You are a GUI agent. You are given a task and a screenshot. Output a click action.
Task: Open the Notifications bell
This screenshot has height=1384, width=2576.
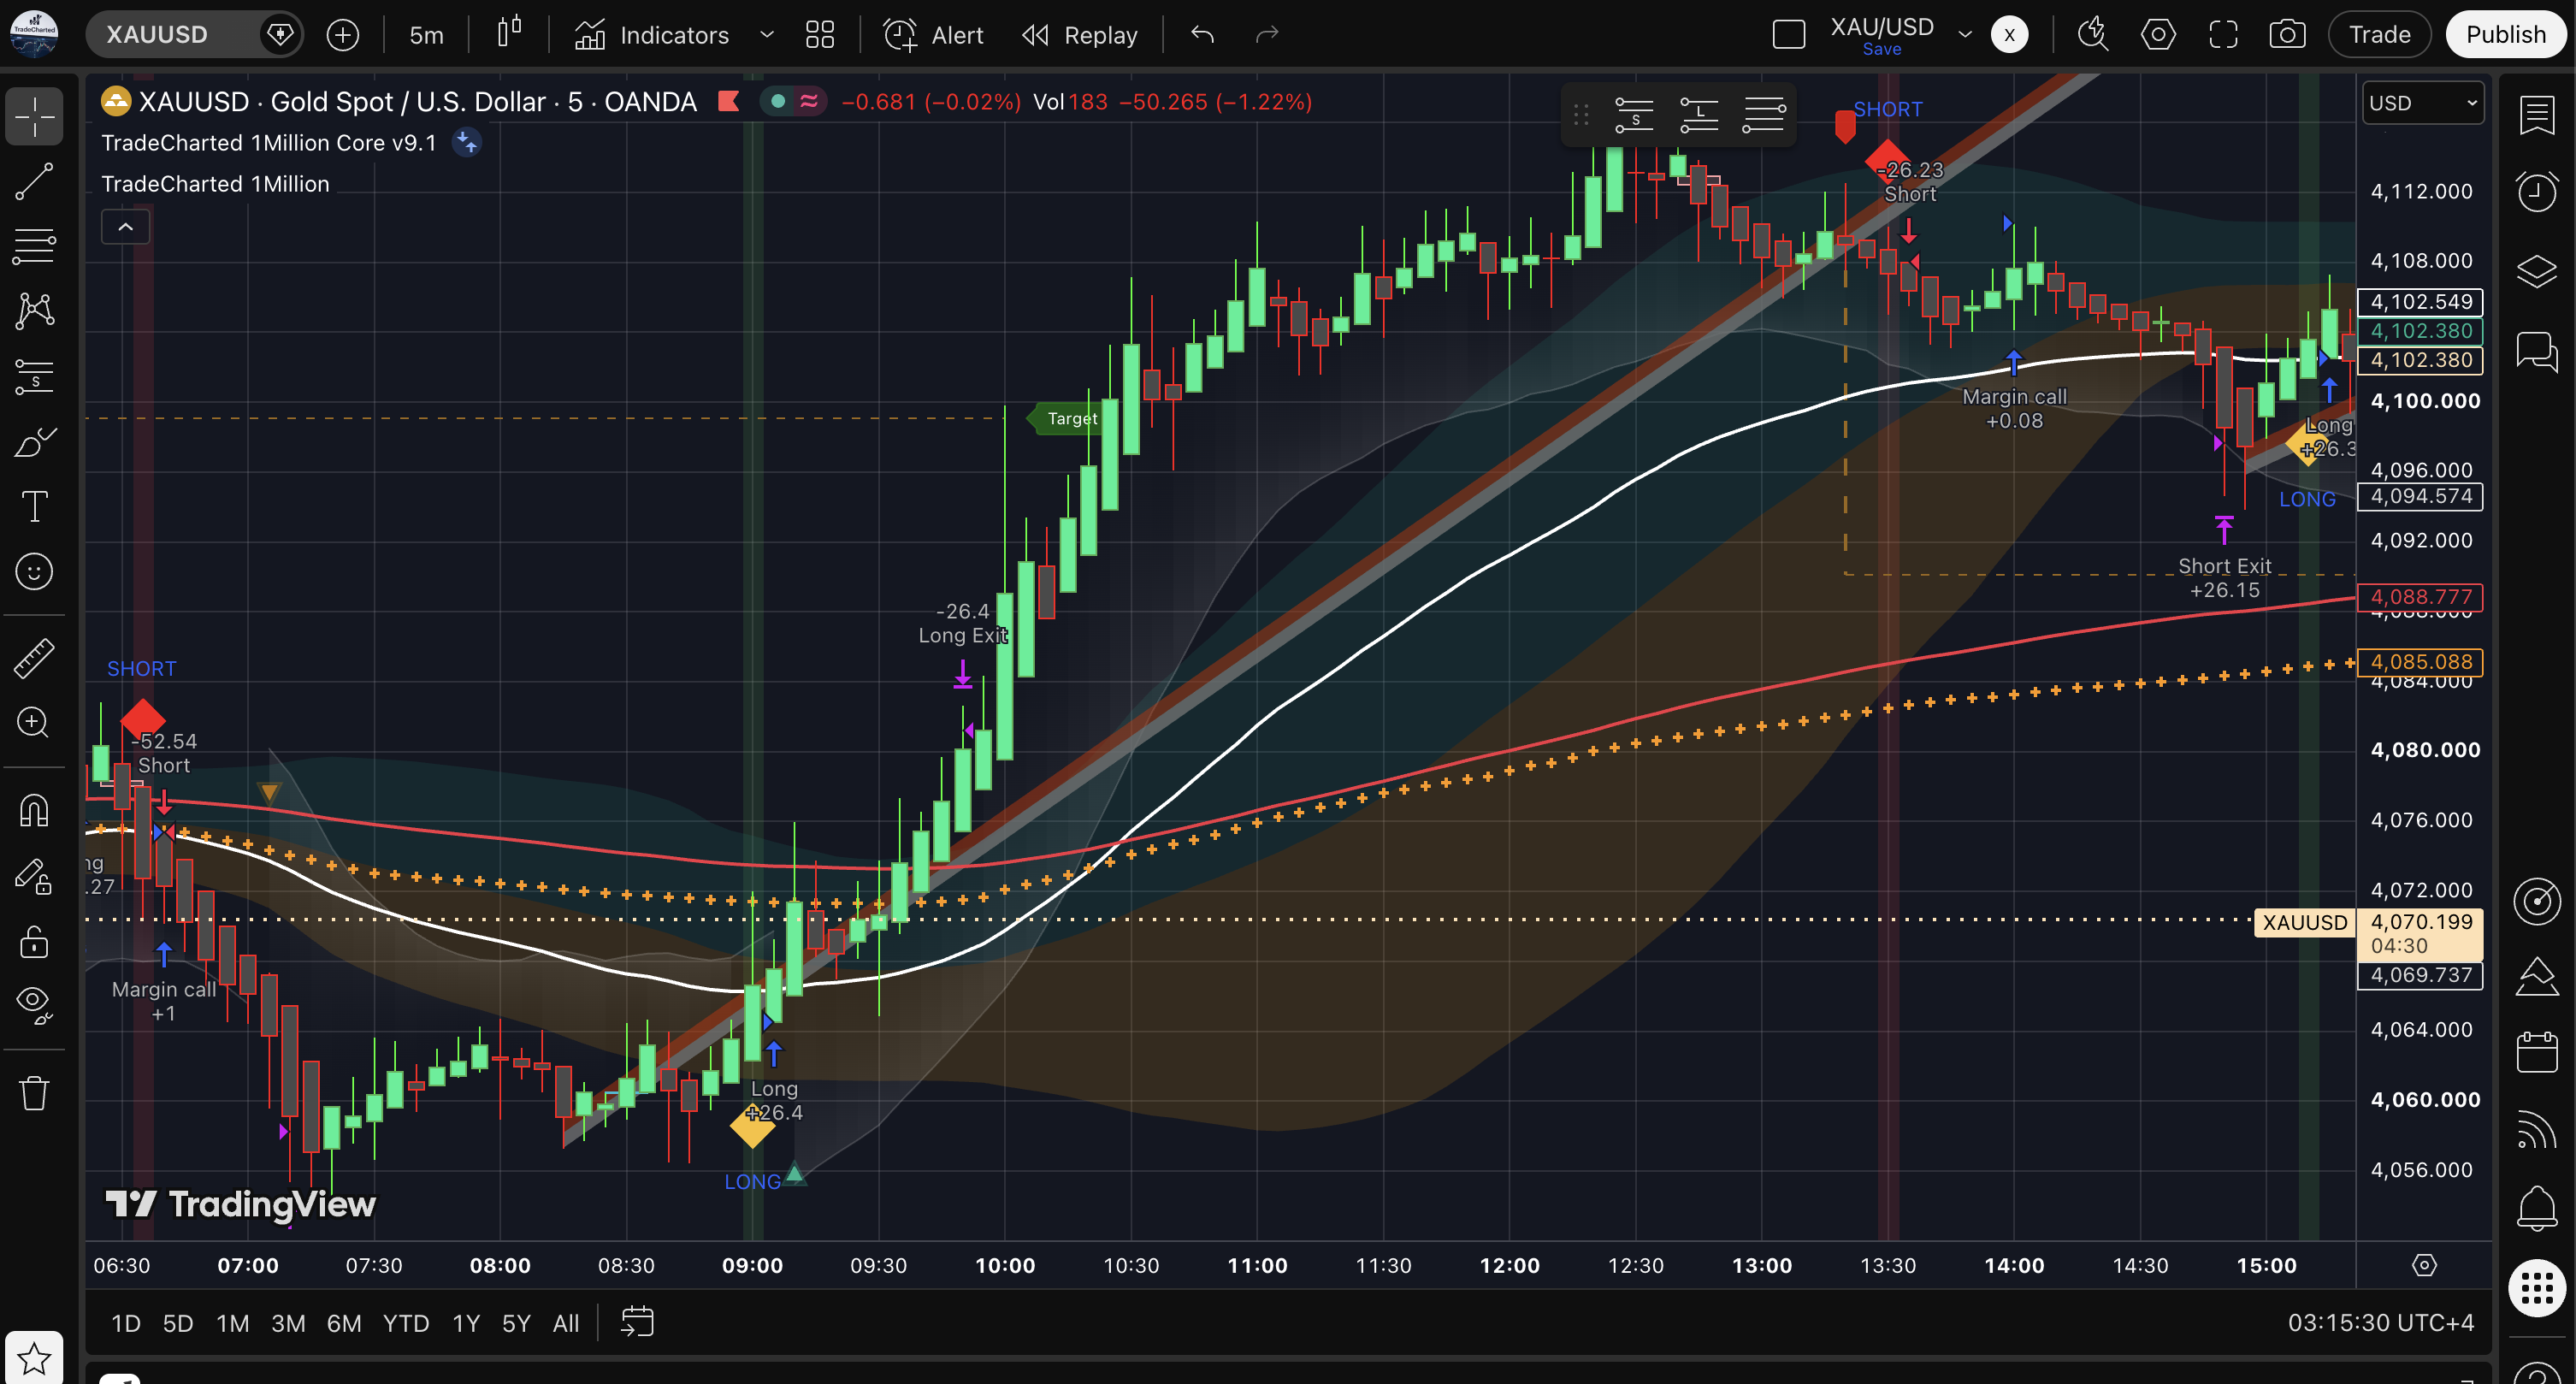(2537, 1207)
